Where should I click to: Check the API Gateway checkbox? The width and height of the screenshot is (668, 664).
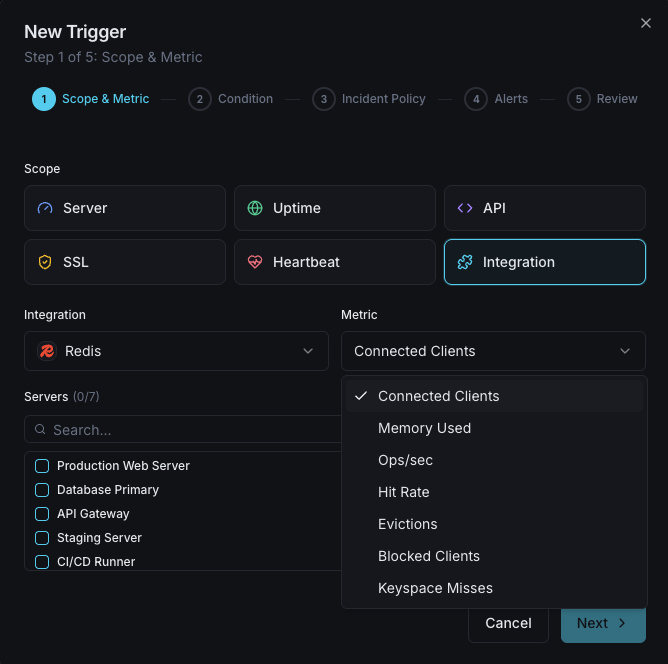(x=42, y=514)
